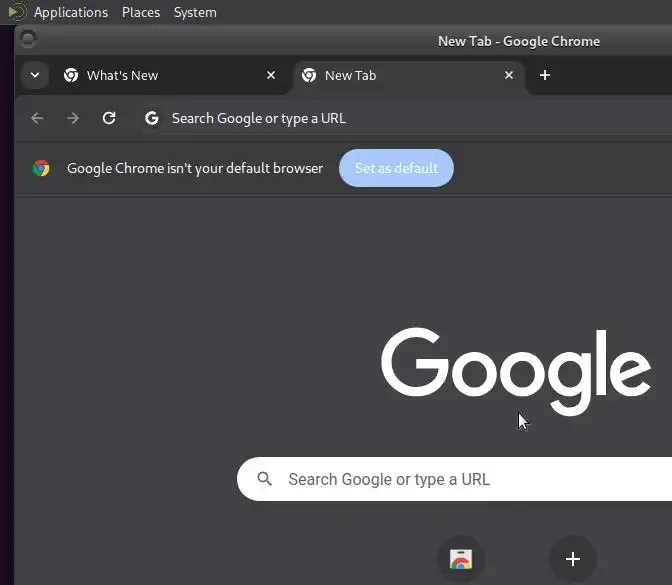This screenshot has width=672, height=585.
Task: Click the Chrome logo in default browser bar
Action: pos(41,168)
